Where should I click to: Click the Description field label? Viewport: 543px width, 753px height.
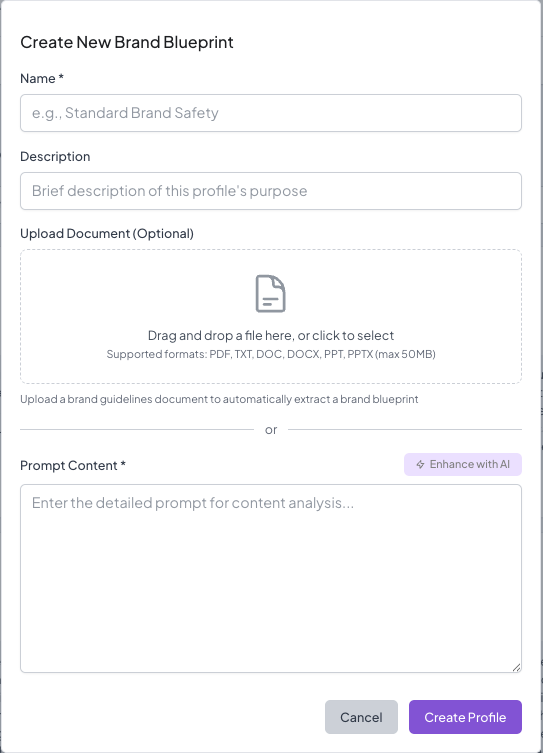[55, 157]
